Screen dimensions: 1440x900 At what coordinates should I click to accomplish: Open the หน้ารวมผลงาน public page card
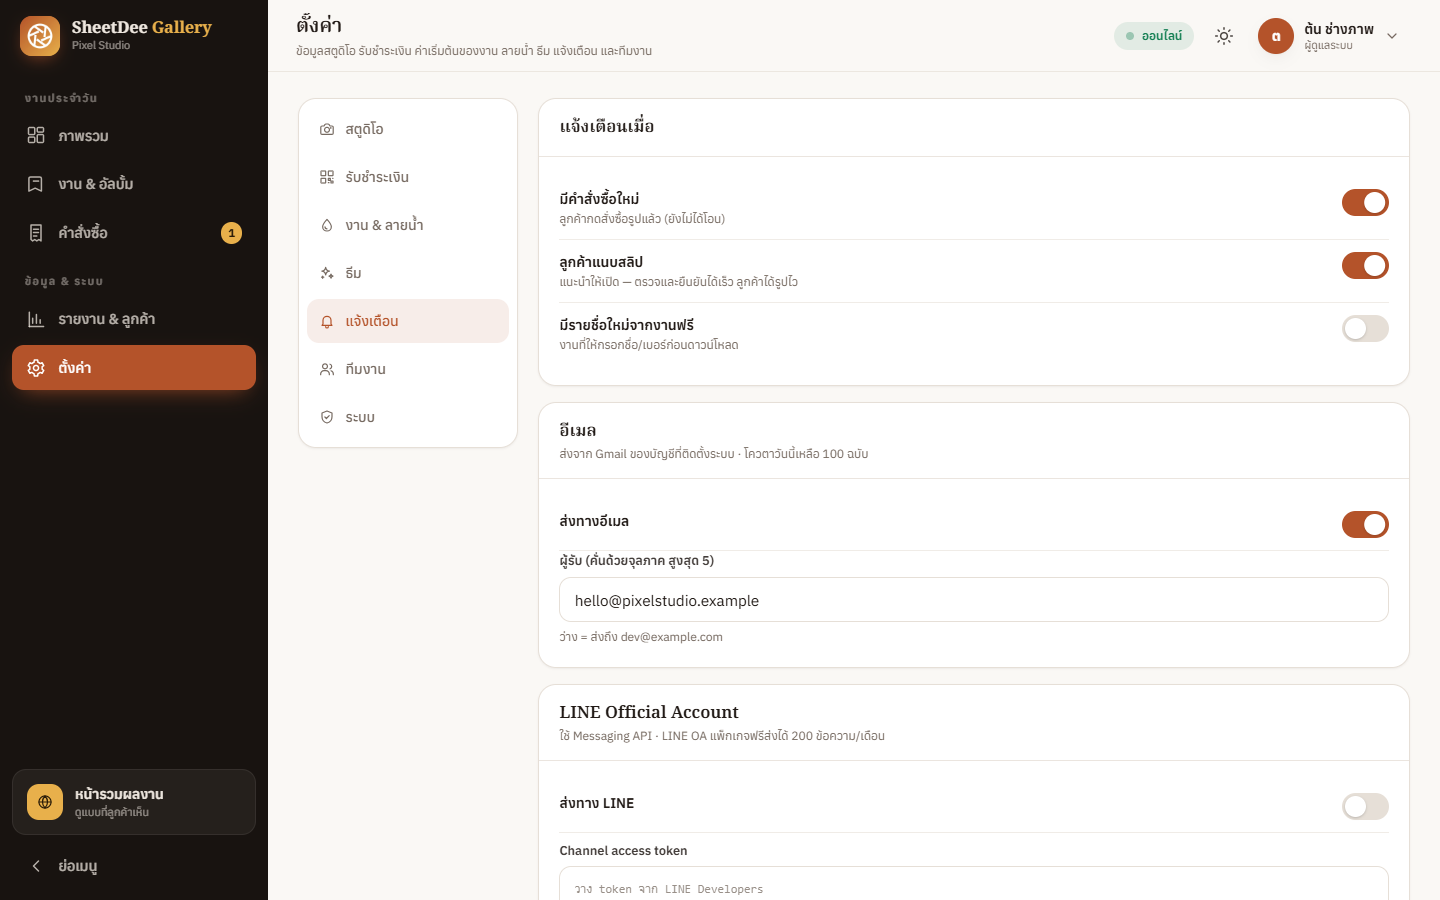134,802
